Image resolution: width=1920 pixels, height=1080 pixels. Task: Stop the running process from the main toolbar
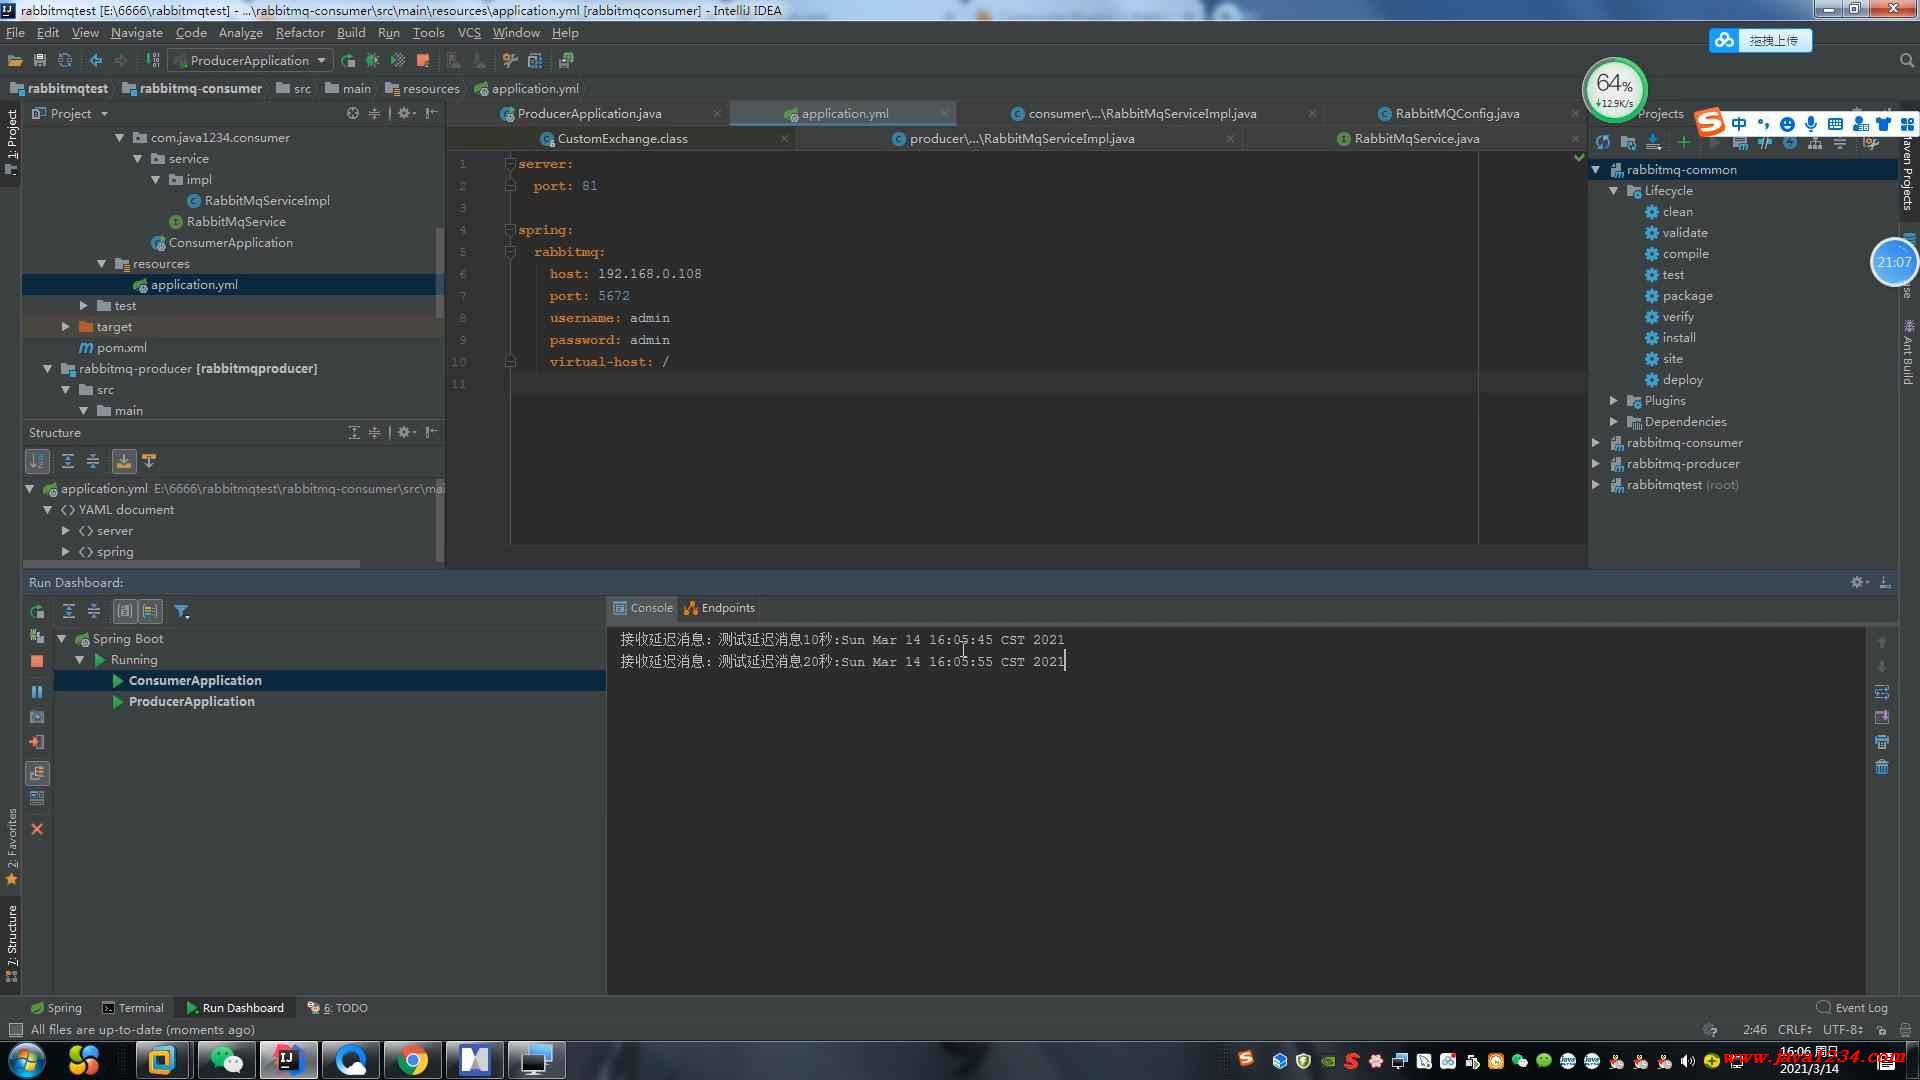coord(423,61)
